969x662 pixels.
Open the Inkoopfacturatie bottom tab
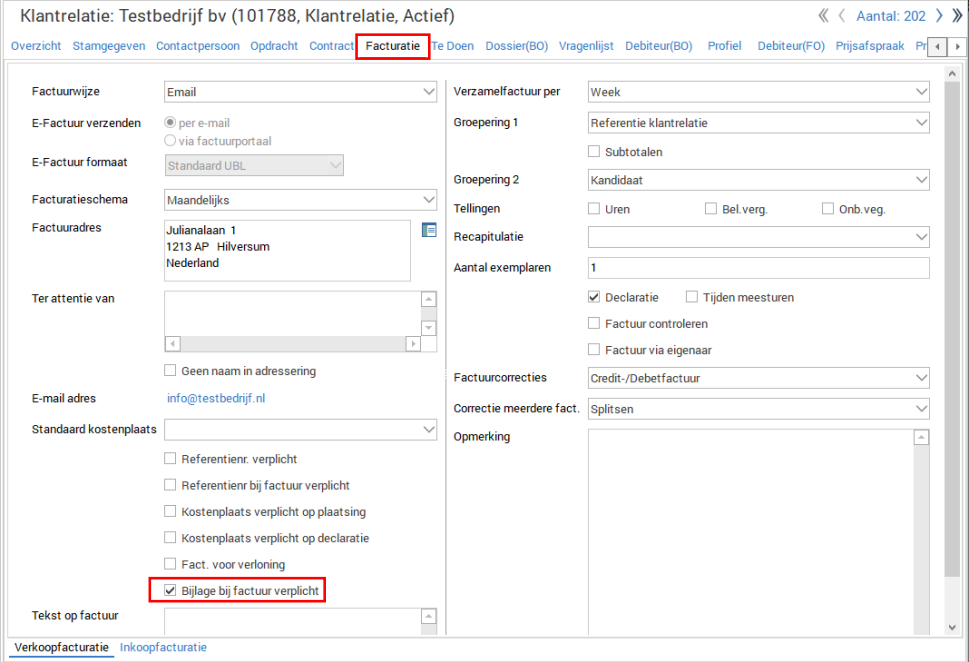163,648
